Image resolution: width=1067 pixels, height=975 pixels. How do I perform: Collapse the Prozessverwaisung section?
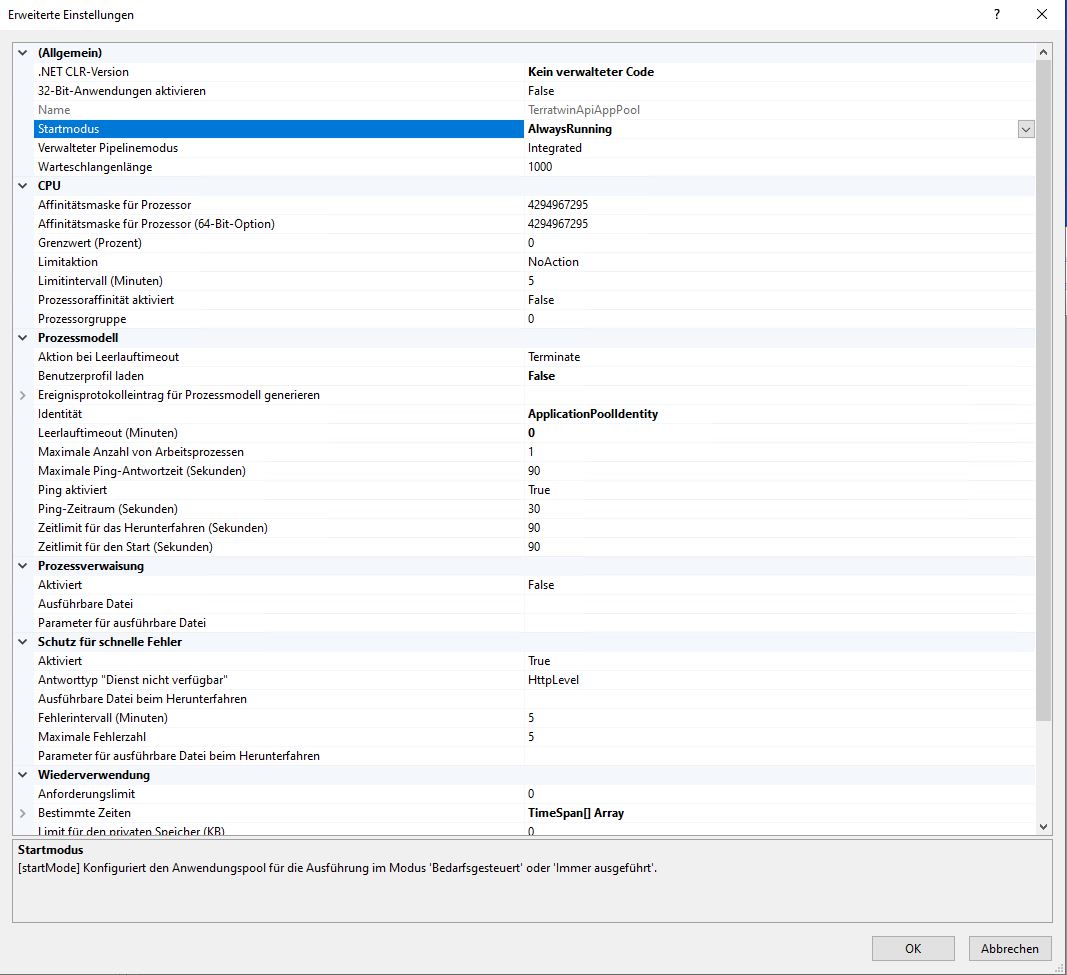(23, 566)
